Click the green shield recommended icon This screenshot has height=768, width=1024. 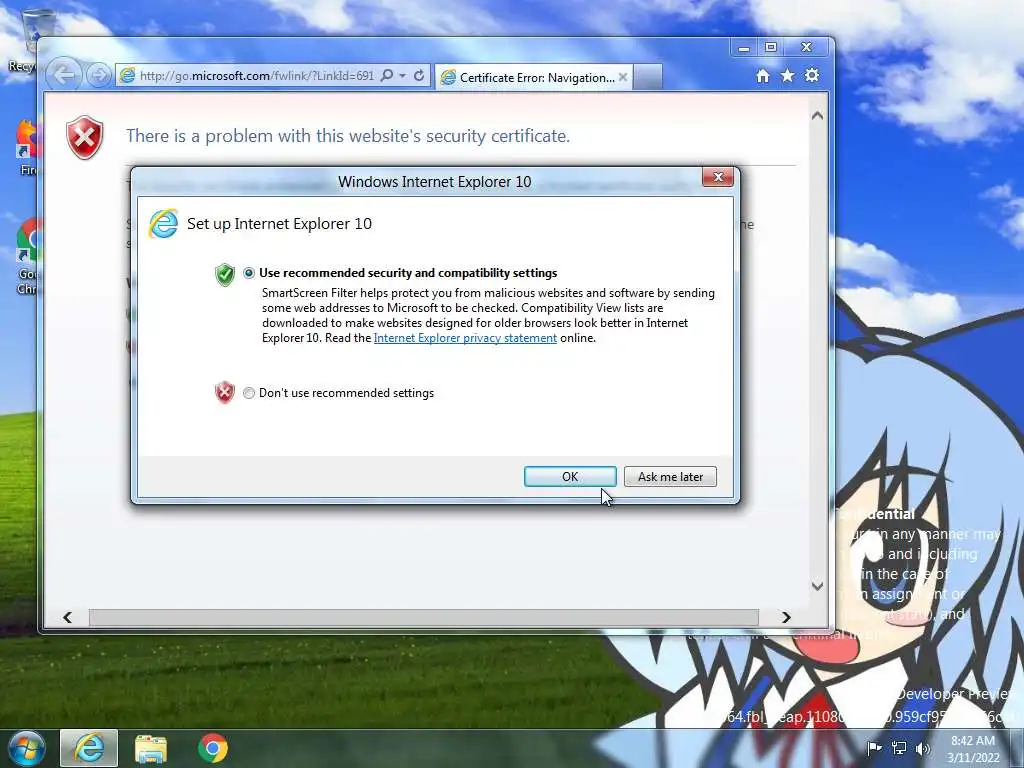pyautogui.click(x=225, y=274)
